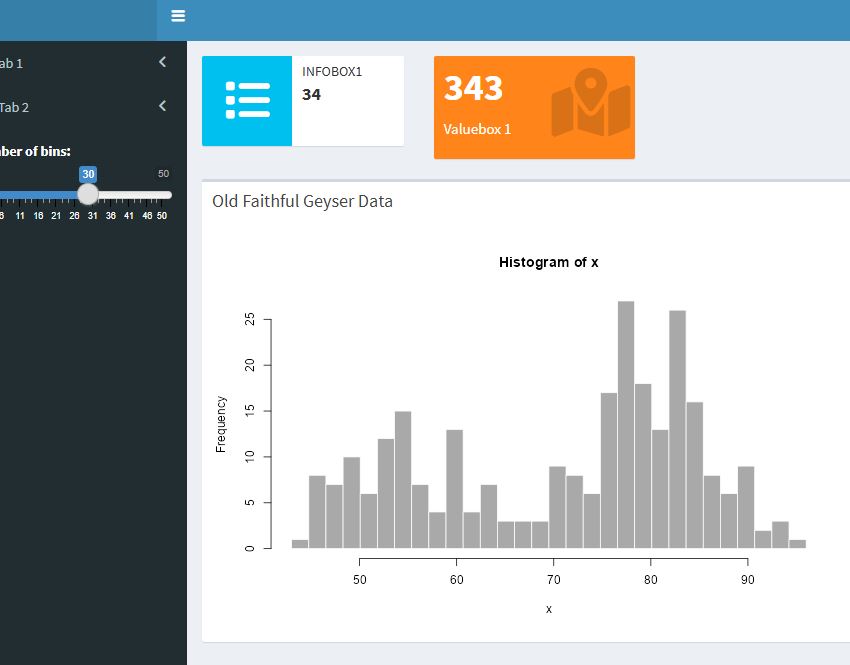Click the 343 value in the orange box
850x665 pixels.
tap(473, 89)
